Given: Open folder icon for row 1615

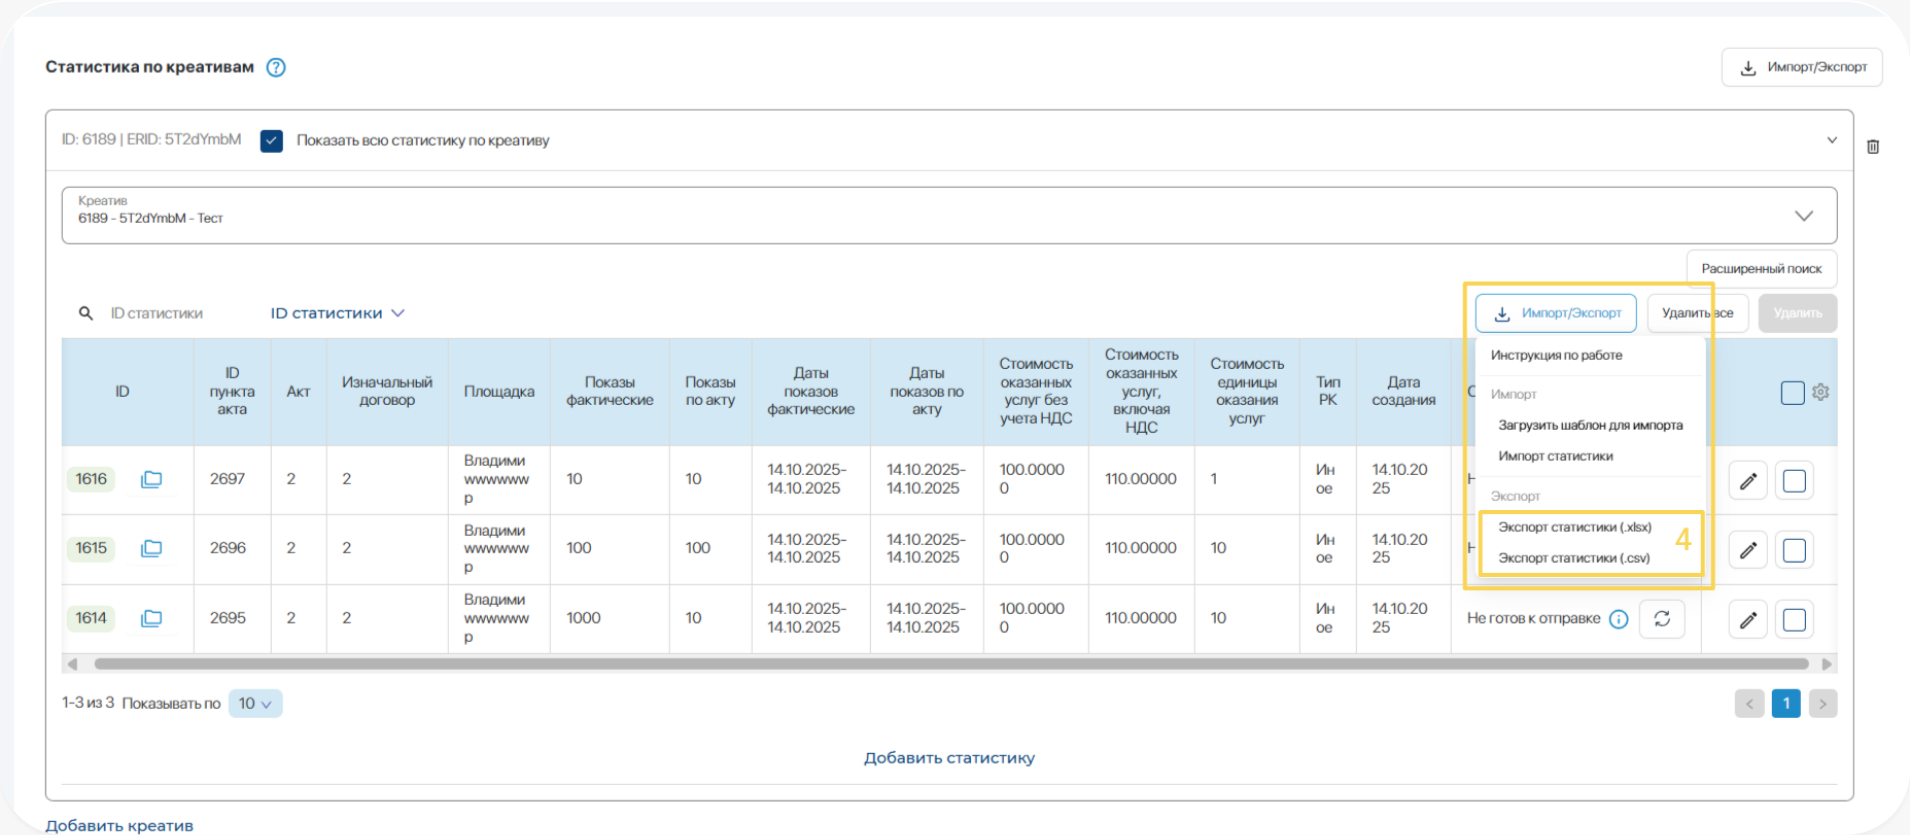Looking at the screenshot, I should coord(151,548).
